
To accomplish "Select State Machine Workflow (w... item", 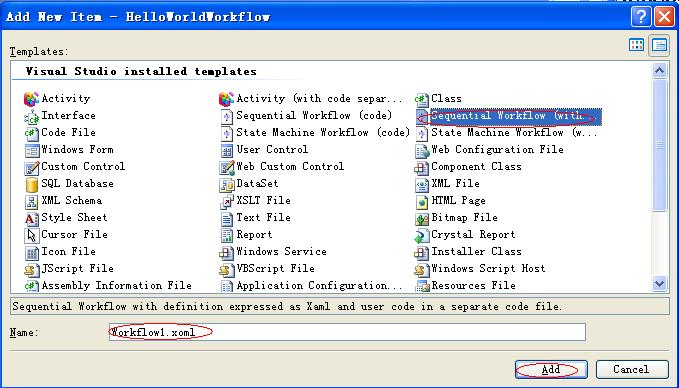I will (507, 133).
